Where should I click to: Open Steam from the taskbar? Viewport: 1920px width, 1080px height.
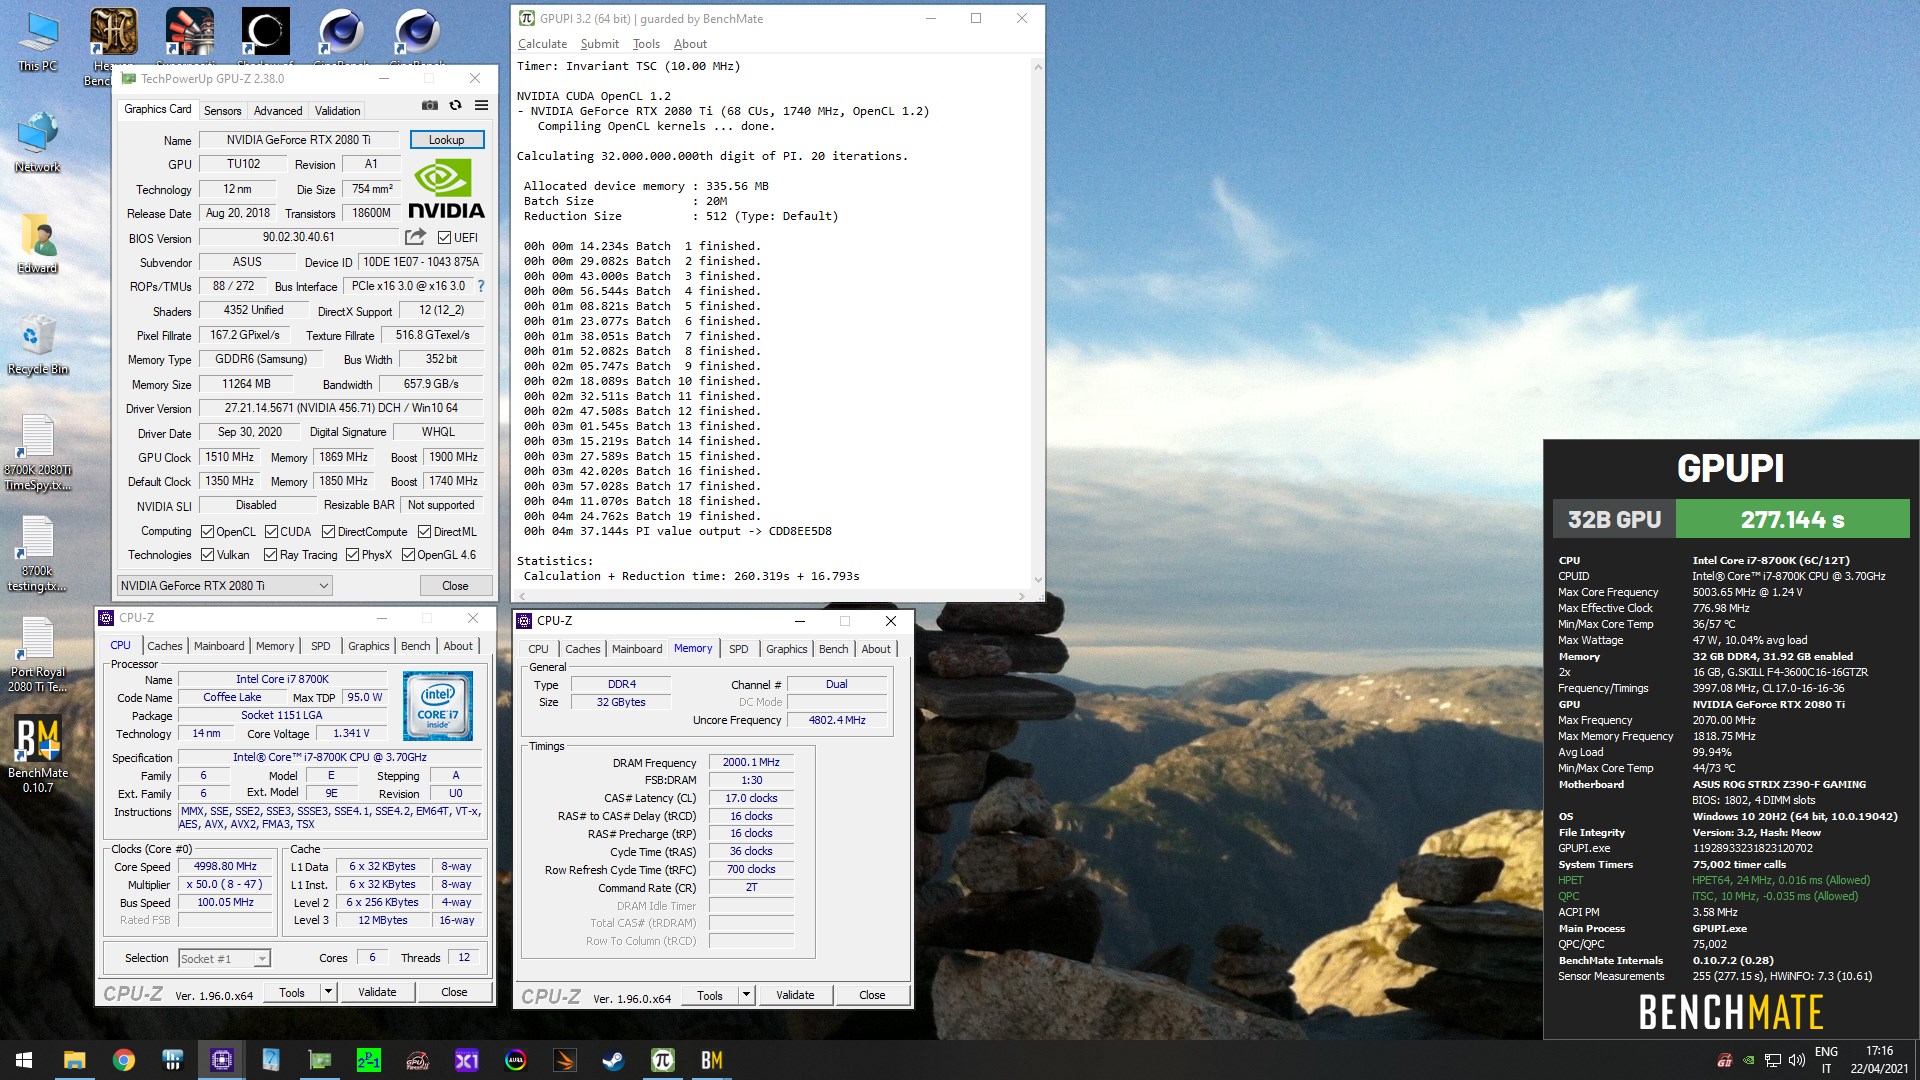click(x=614, y=1060)
